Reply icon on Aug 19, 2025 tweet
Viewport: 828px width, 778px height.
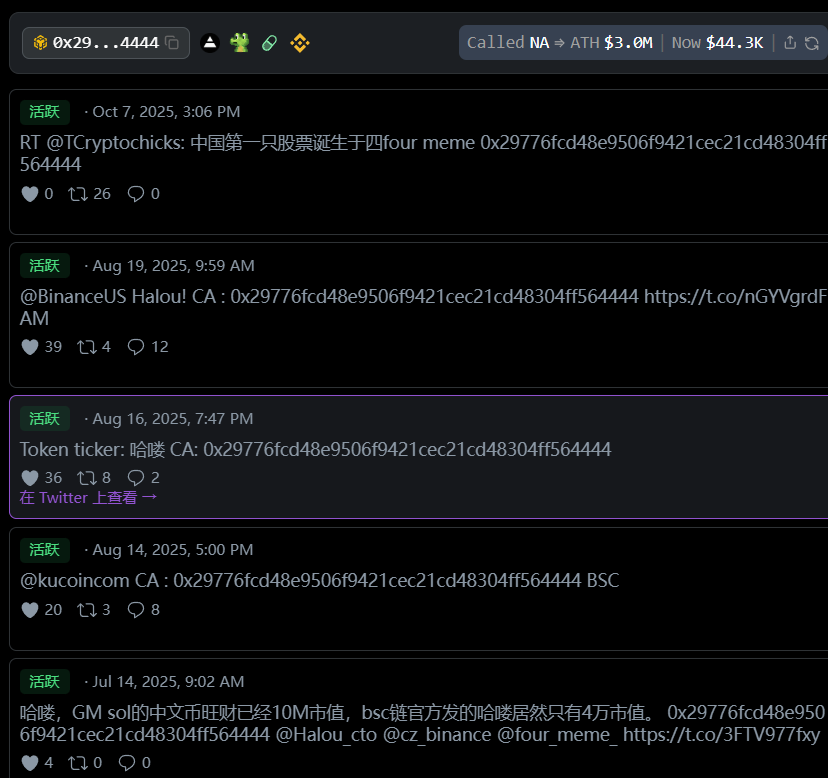tap(136, 347)
